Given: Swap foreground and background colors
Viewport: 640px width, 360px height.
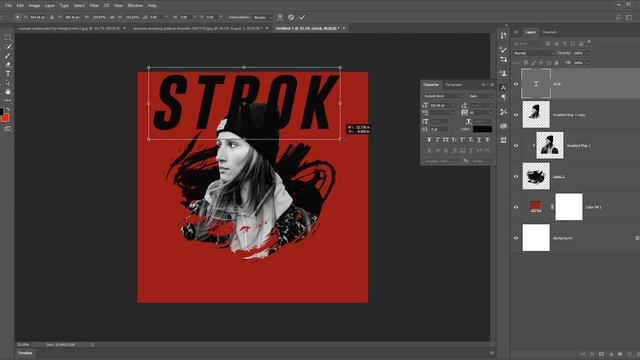Looking at the screenshot, I should click(x=7, y=110).
